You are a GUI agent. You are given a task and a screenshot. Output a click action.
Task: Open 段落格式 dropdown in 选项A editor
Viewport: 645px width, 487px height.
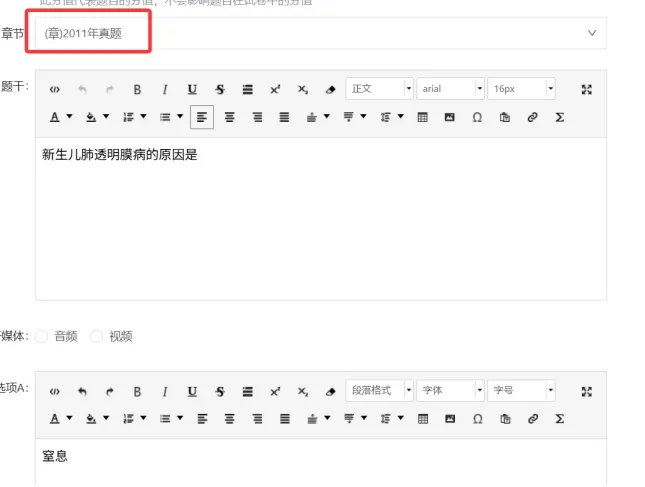(379, 390)
